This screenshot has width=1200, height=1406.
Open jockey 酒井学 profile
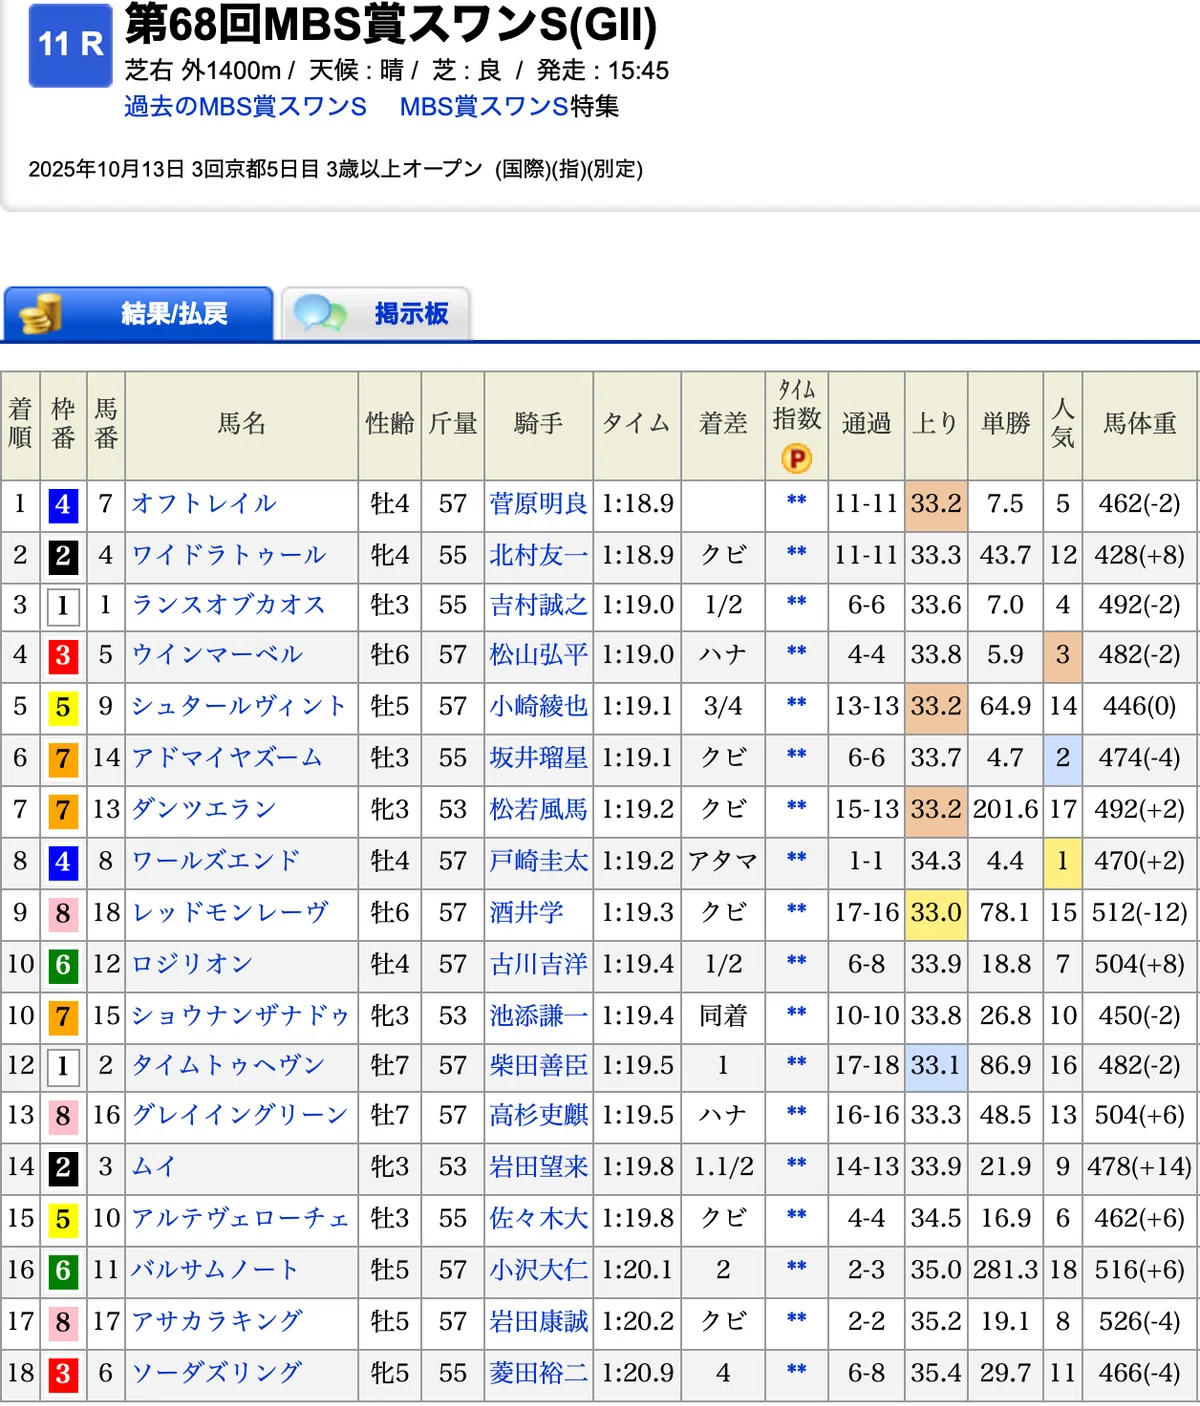click(527, 913)
